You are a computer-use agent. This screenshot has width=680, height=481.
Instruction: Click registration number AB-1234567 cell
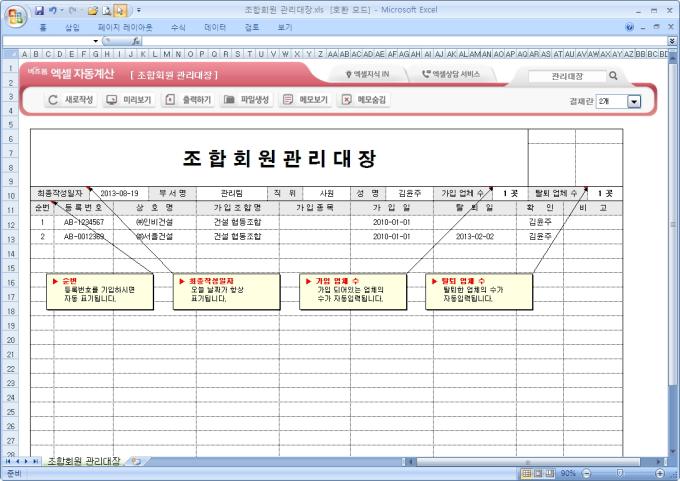(x=84, y=222)
